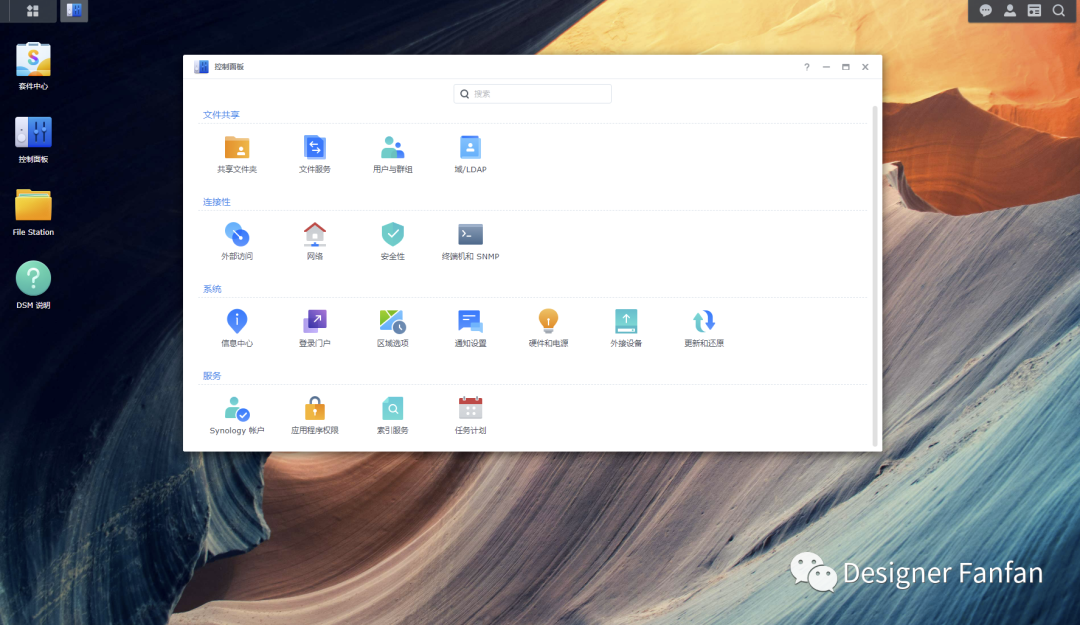Open 外部访问 external access
The height and width of the screenshot is (625, 1080).
pos(237,234)
